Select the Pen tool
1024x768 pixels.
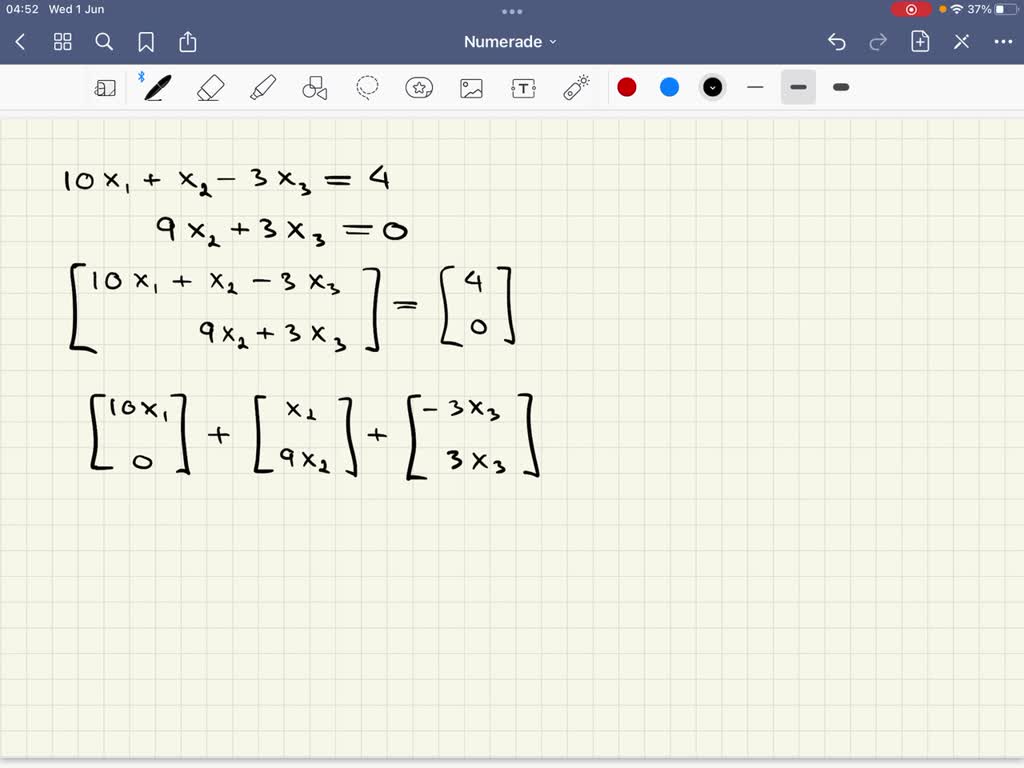(157, 87)
